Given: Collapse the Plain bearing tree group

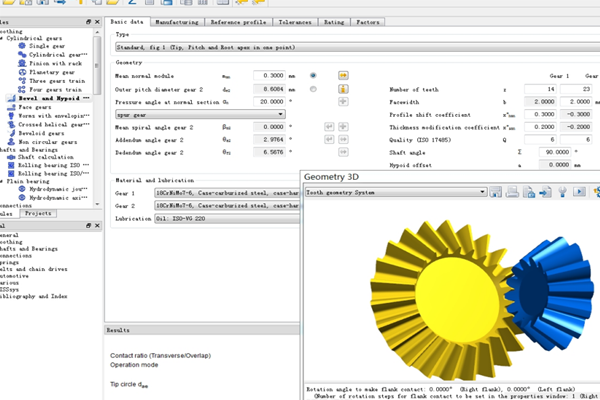Looking at the screenshot, I should pyautogui.click(x=2, y=181).
